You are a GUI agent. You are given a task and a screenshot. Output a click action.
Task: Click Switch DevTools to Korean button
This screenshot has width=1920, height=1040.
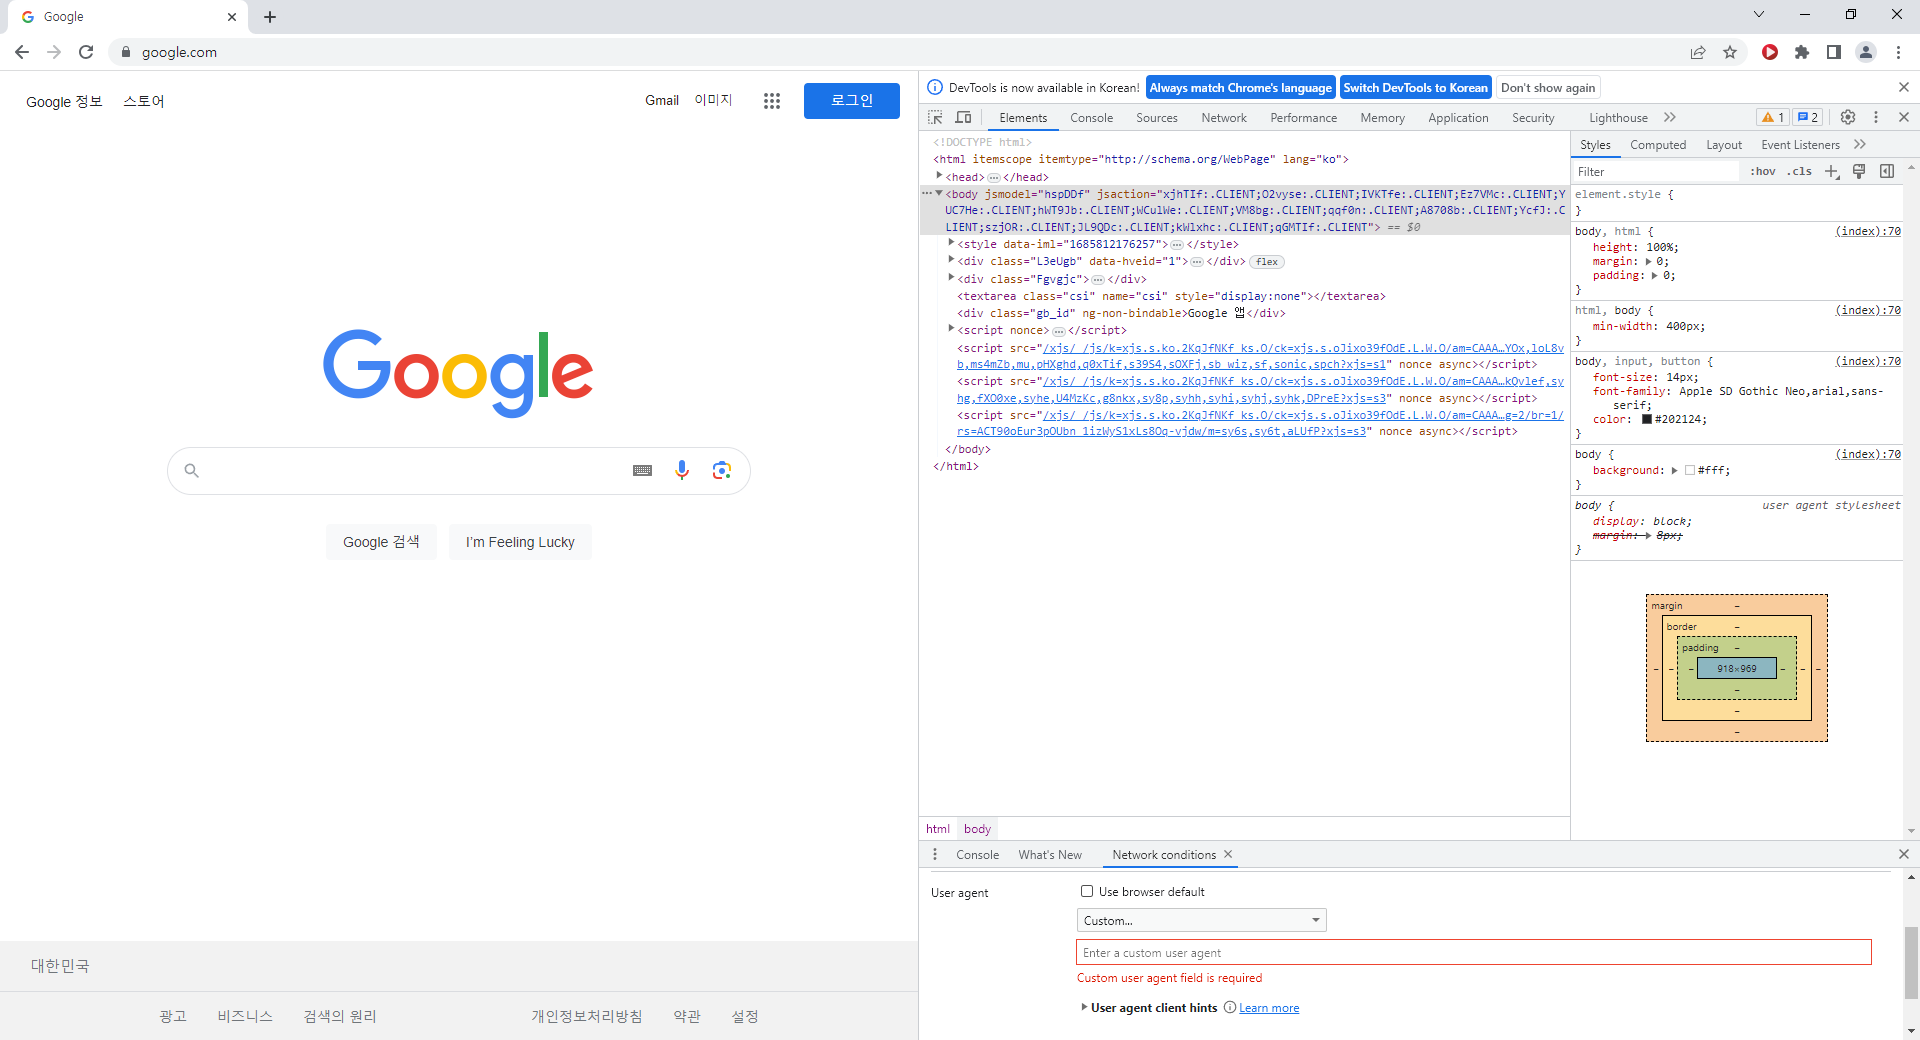coord(1415,87)
